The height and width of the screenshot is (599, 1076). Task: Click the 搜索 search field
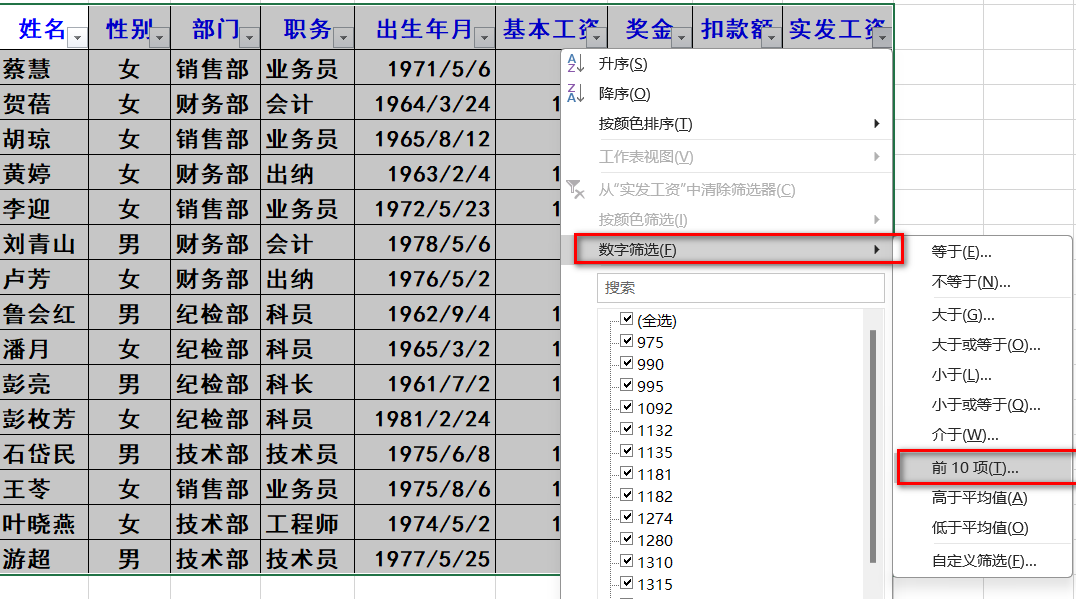741,288
